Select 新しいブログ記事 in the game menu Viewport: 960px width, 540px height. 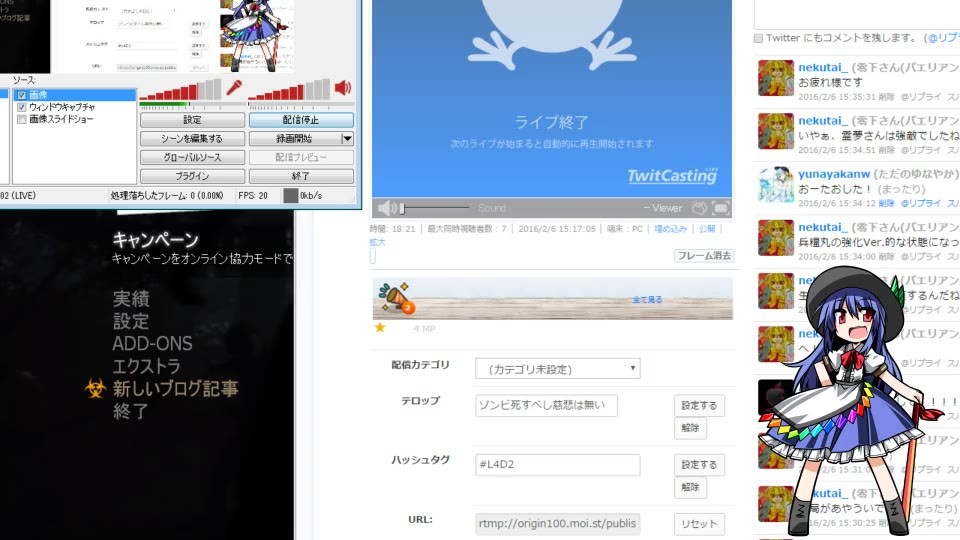tap(176, 388)
